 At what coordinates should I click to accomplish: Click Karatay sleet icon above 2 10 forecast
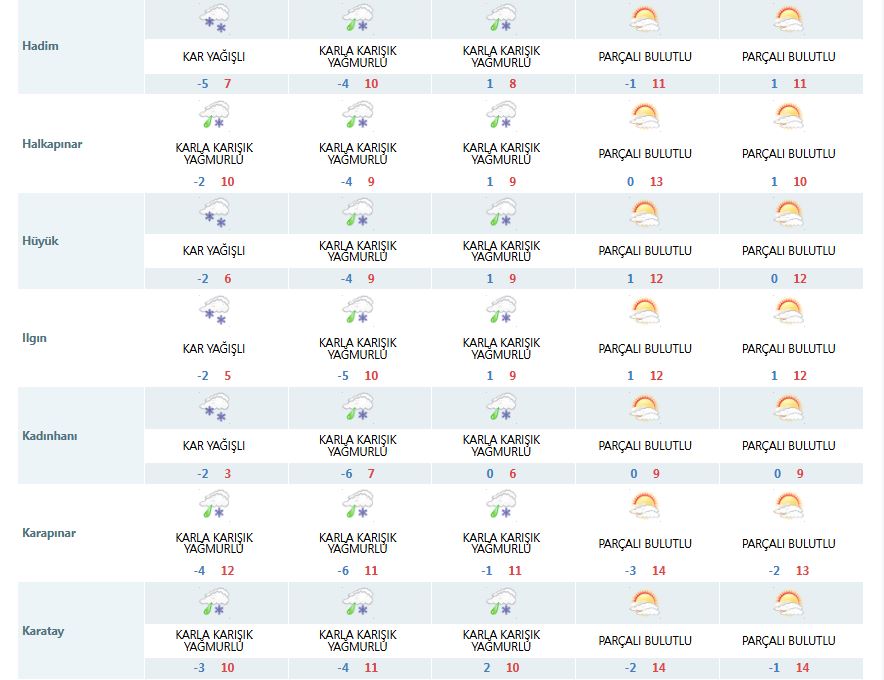pyautogui.click(x=502, y=602)
